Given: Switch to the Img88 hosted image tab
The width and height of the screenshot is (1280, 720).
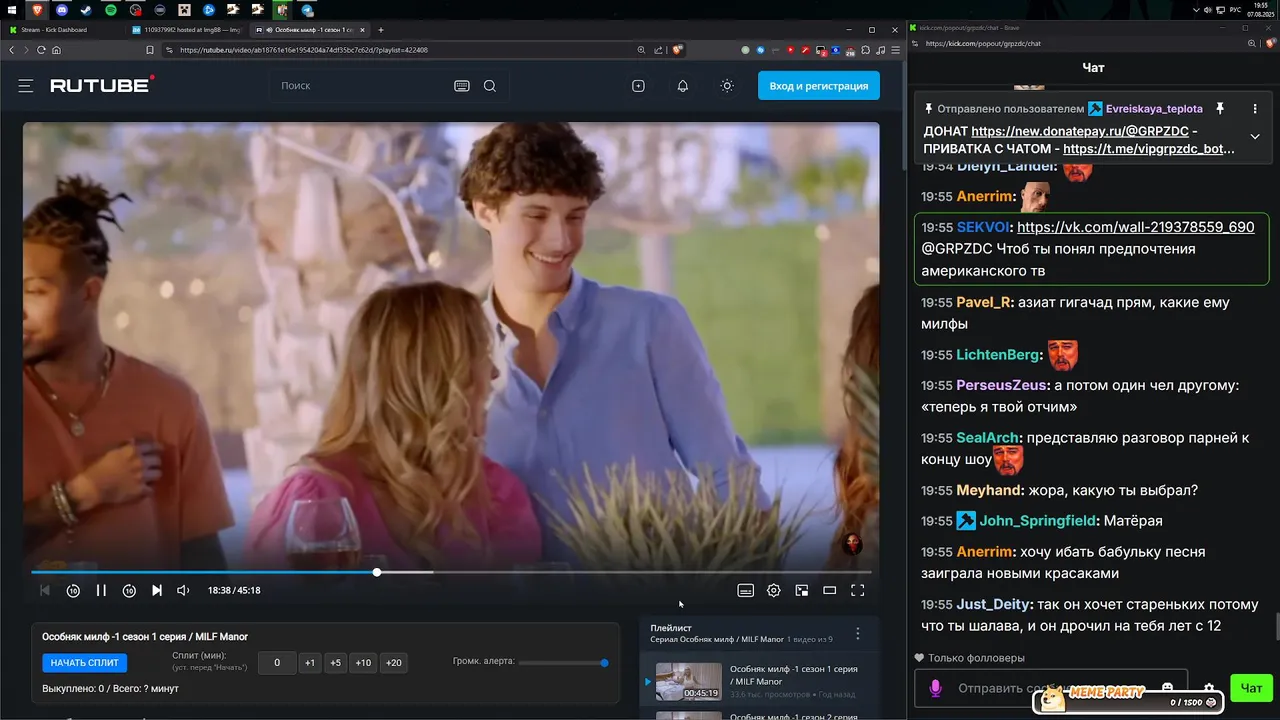Looking at the screenshot, I should (x=186, y=30).
